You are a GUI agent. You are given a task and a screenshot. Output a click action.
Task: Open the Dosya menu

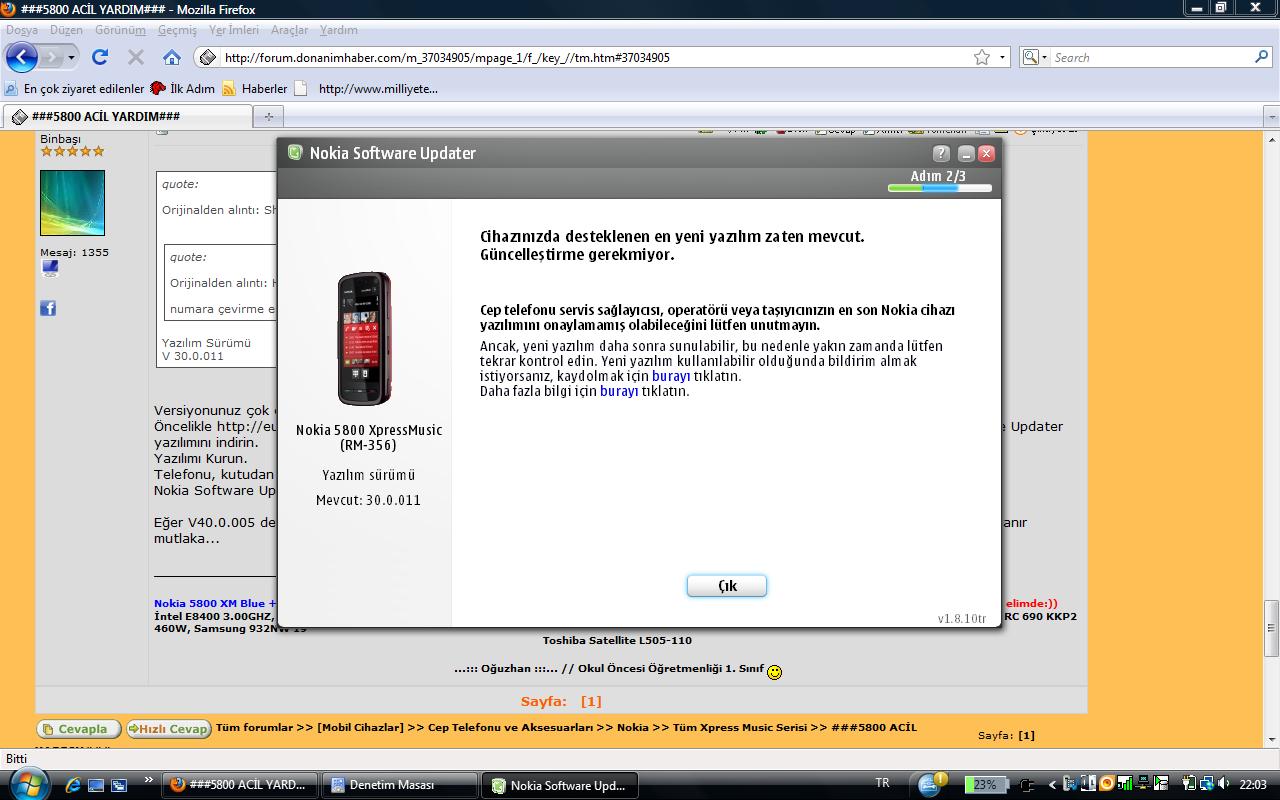coord(22,30)
